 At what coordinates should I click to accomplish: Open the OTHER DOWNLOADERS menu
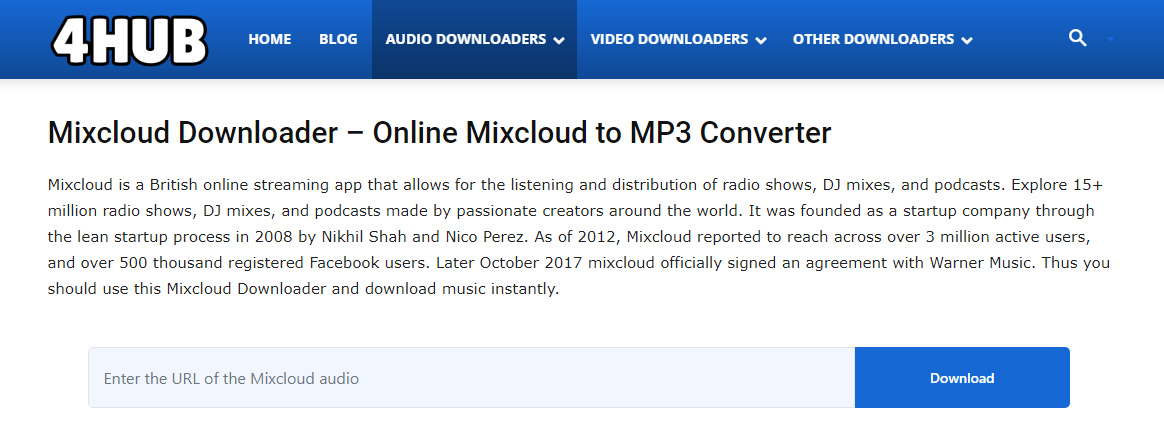(x=883, y=39)
